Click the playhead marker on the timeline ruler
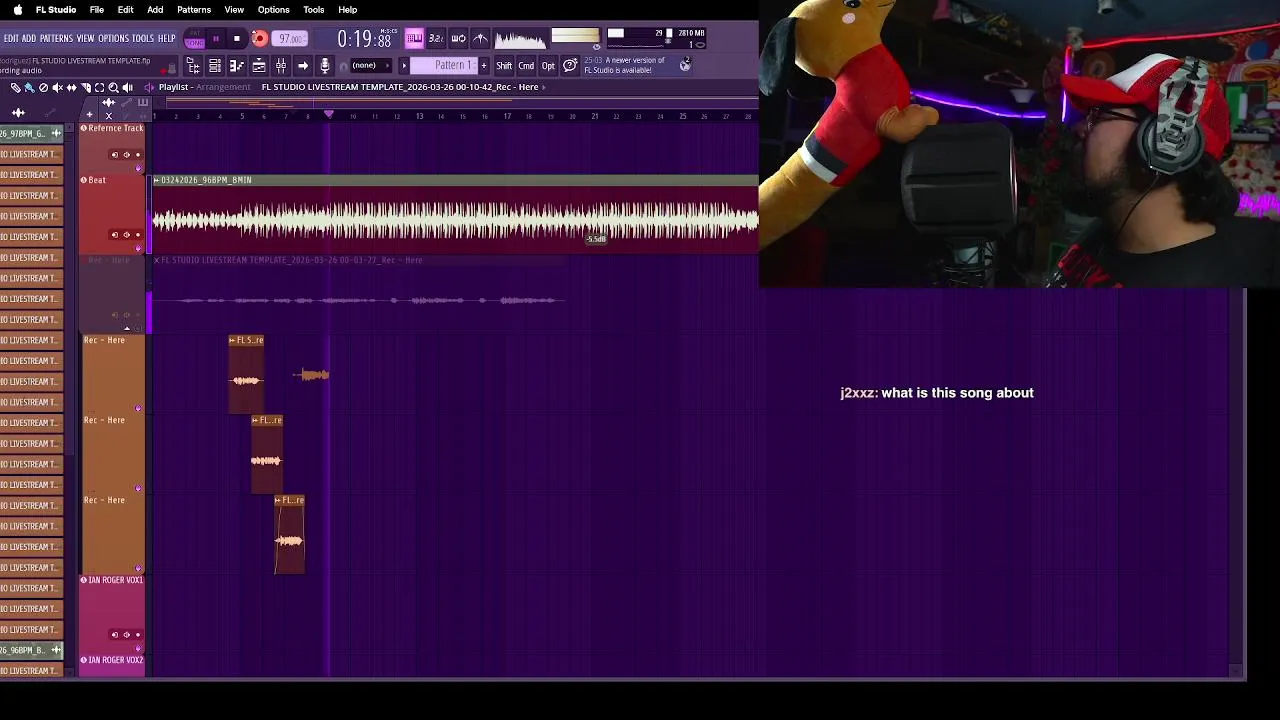The width and height of the screenshot is (1280, 720). coord(328,115)
